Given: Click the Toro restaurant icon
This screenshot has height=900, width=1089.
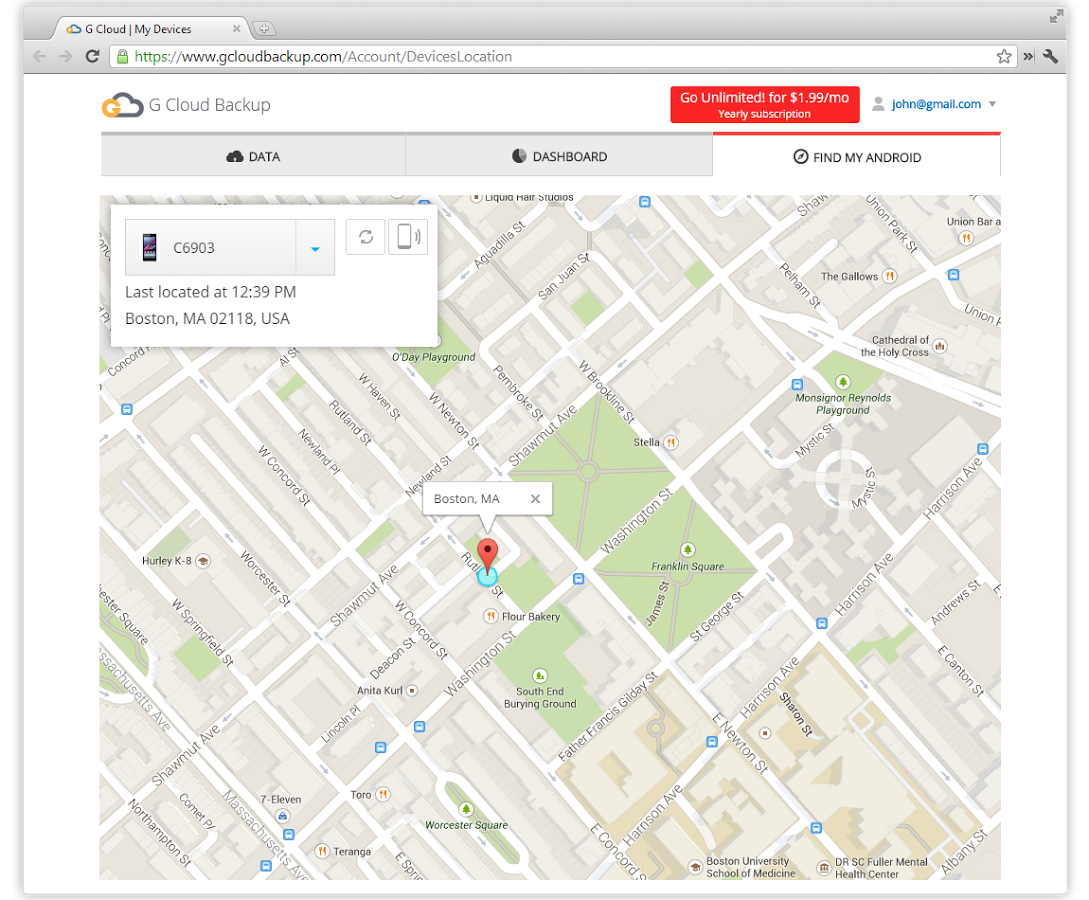Looking at the screenshot, I should pyautogui.click(x=383, y=794).
